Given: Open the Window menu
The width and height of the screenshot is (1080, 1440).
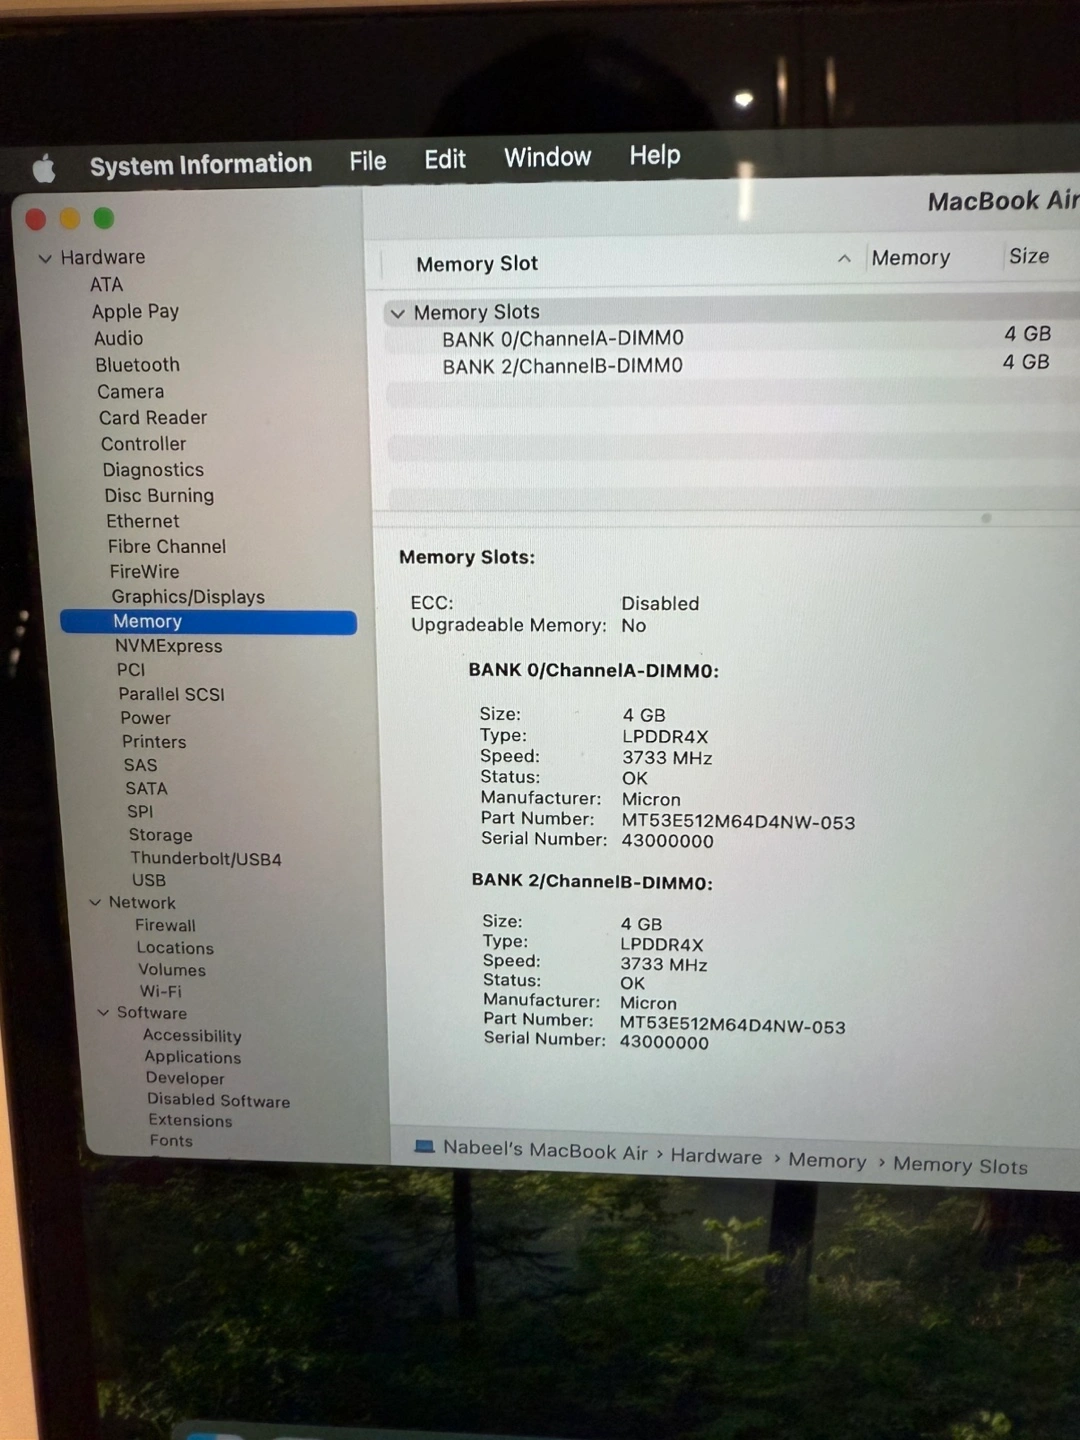Looking at the screenshot, I should point(547,157).
